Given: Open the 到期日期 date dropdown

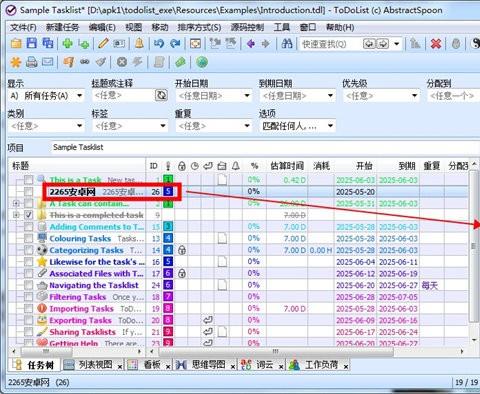Looking at the screenshot, I should pyautogui.click(x=330, y=96).
